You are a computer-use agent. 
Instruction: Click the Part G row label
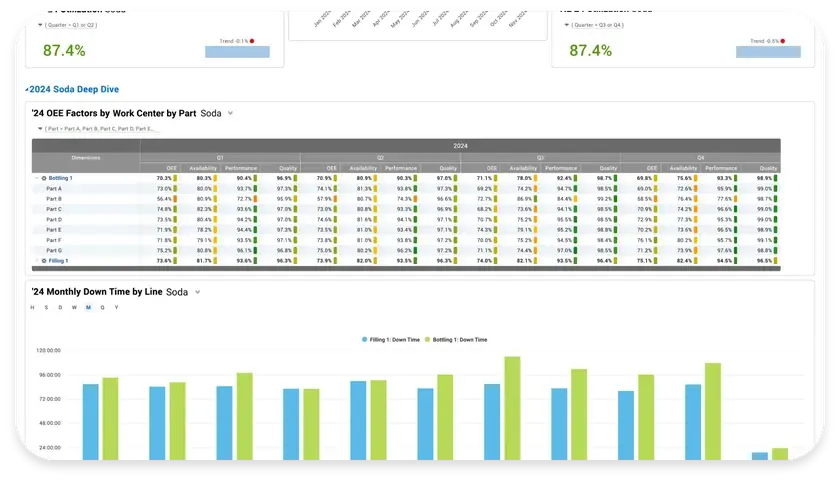pyautogui.click(x=54, y=250)
